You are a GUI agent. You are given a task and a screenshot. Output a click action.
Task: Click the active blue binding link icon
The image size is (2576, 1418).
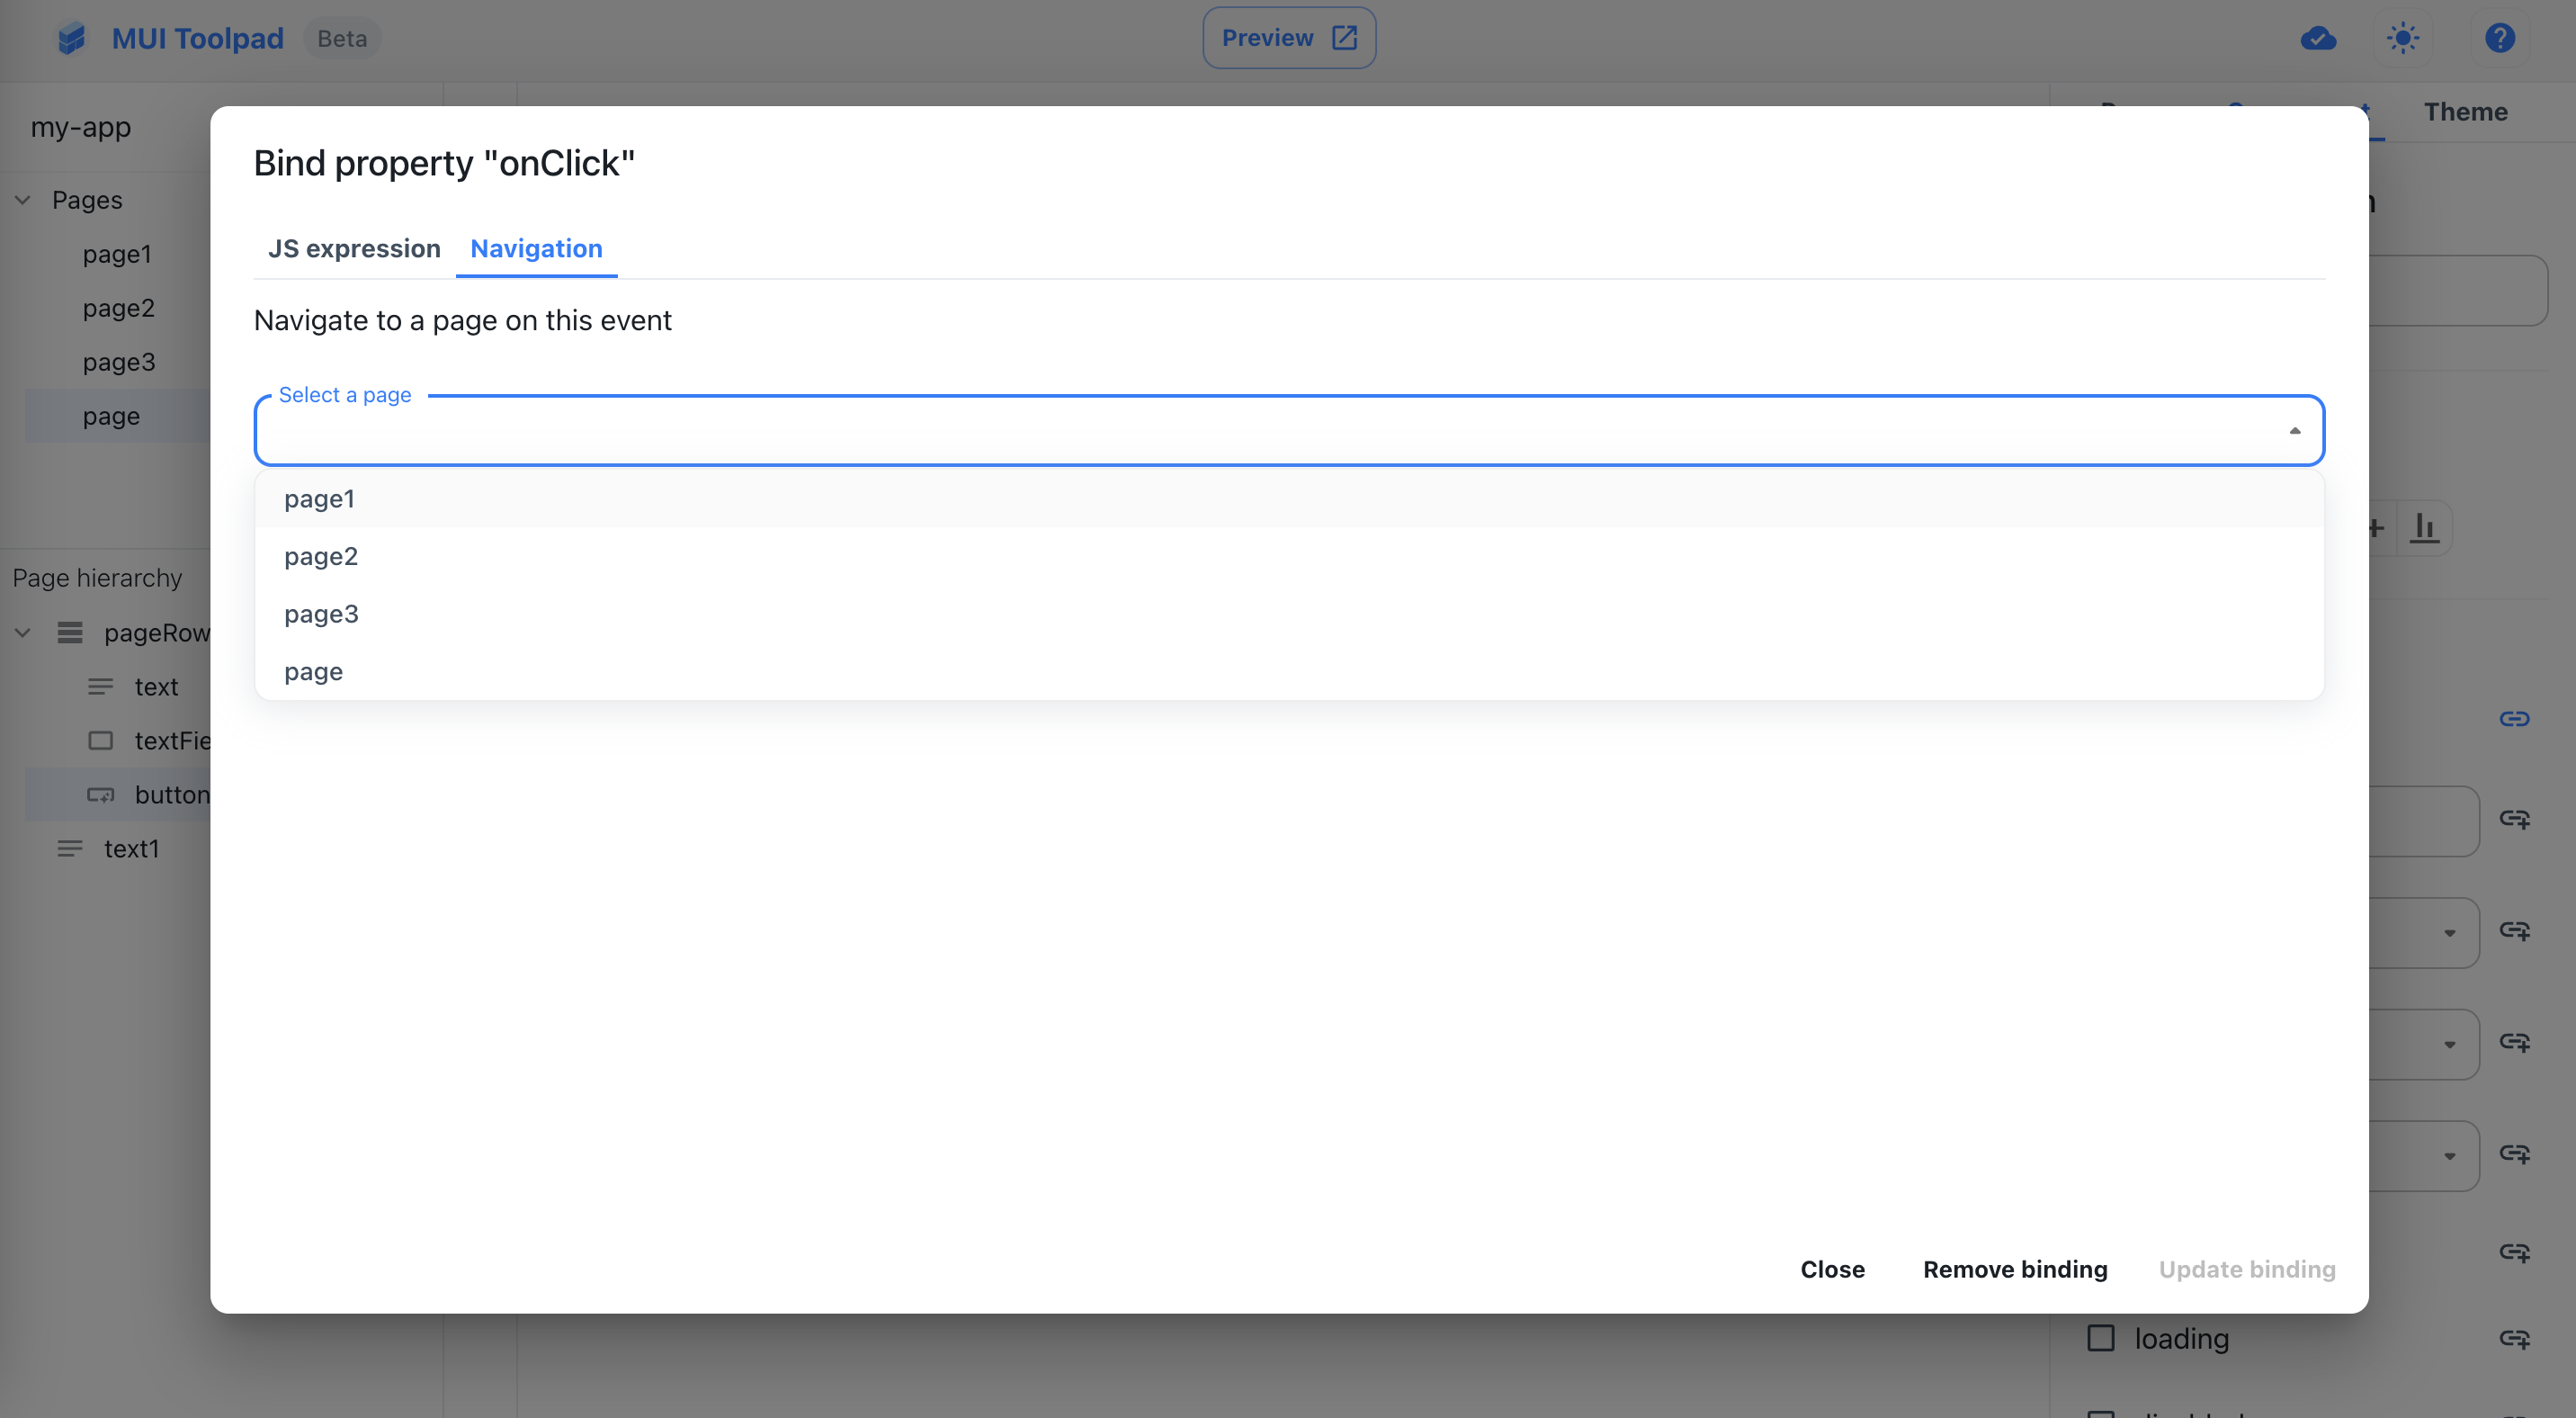click(x=2514, y=718)
